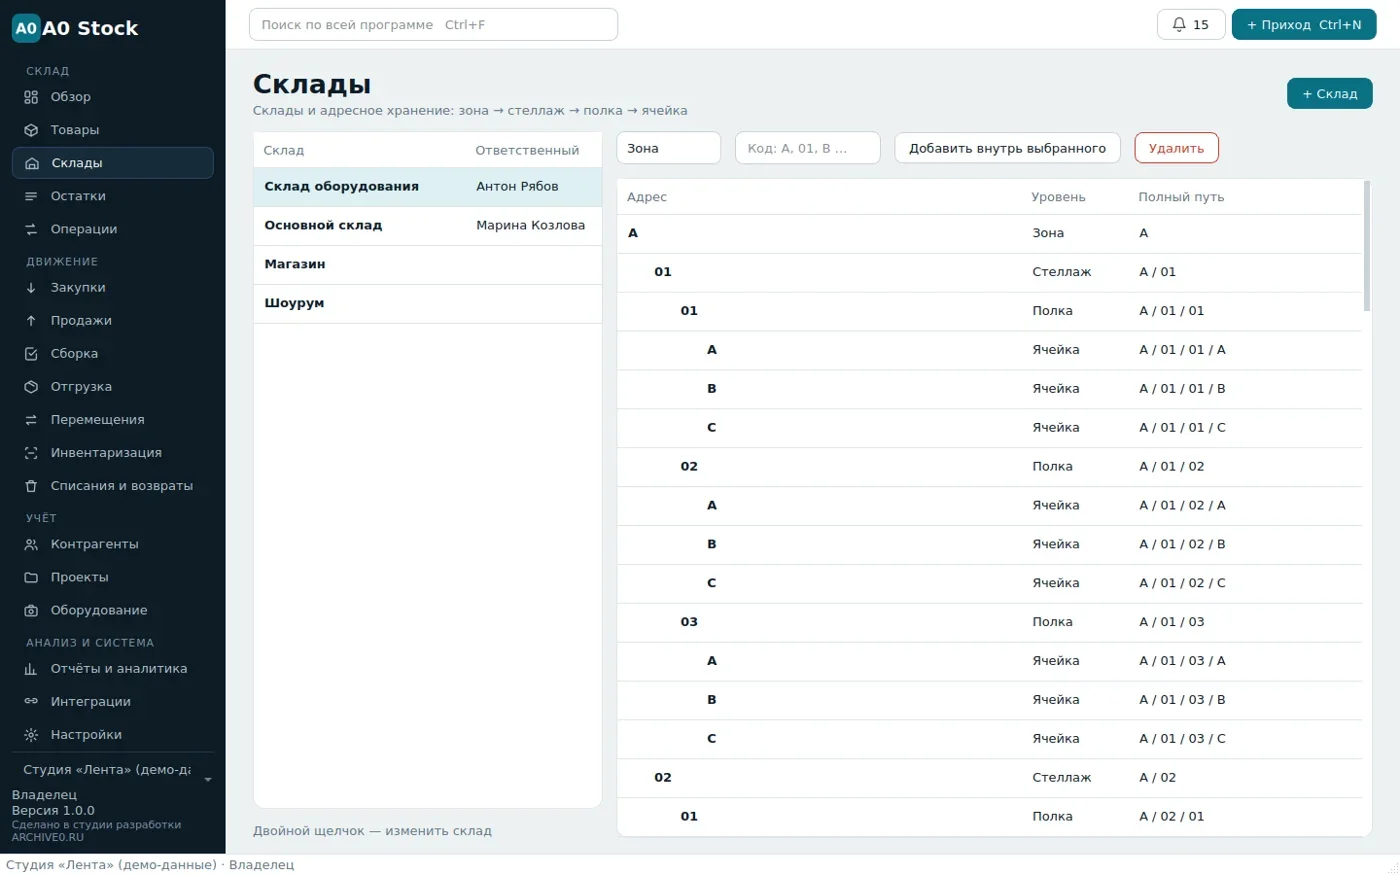
Task: Open the Товары box icon
Action: 31,130
